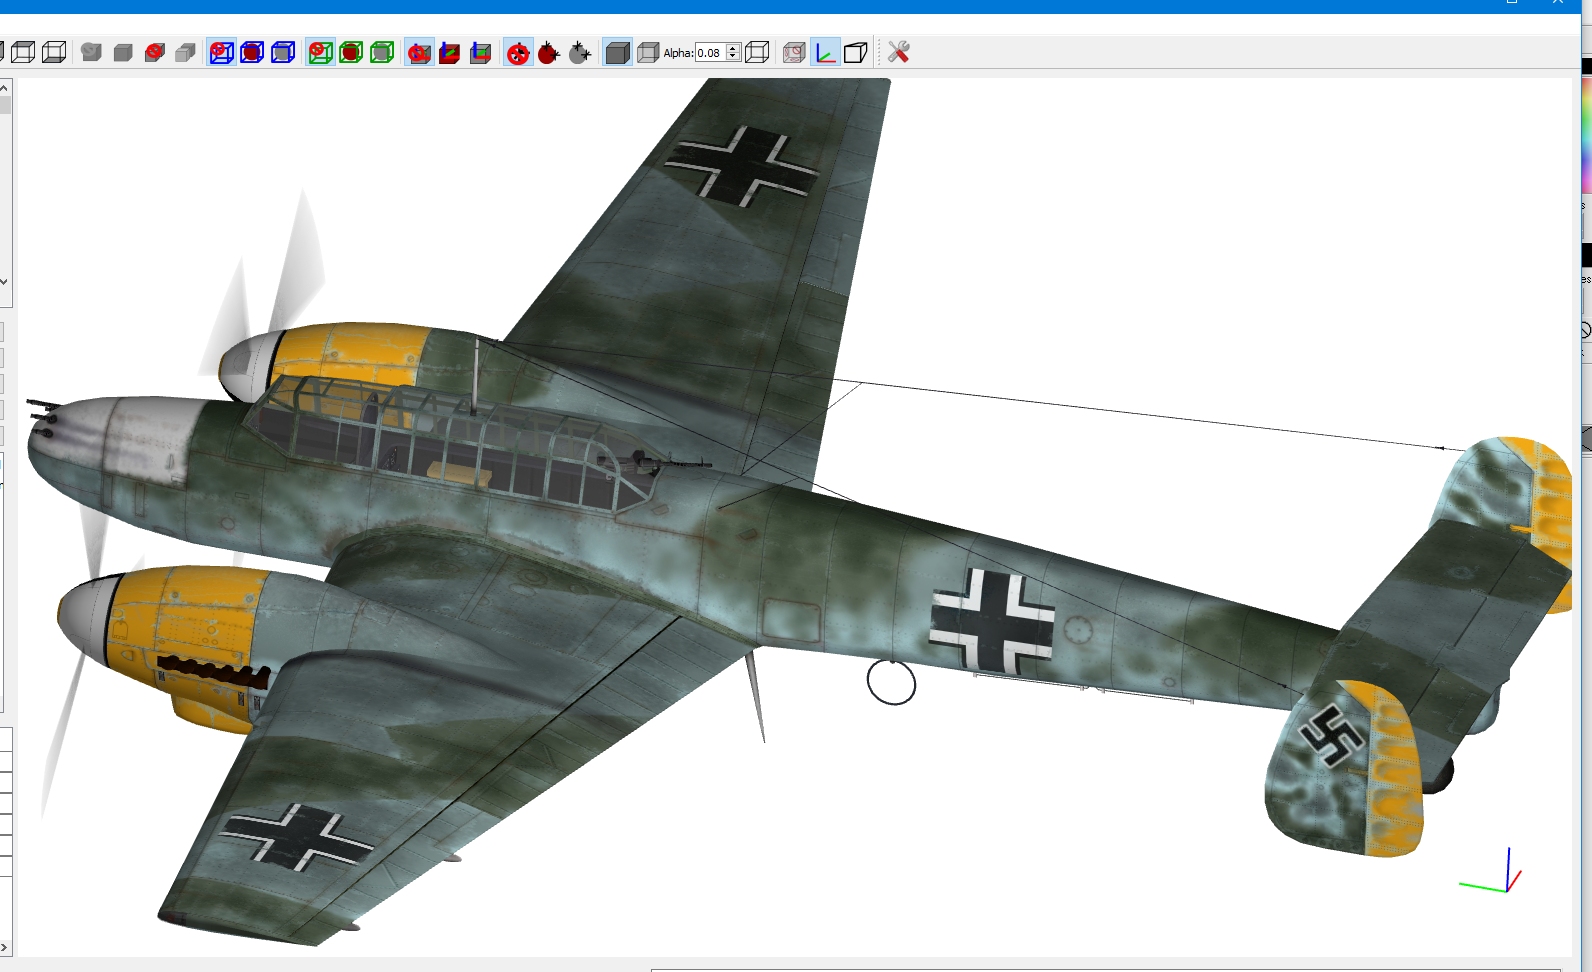The width and height of the screenshot is (1592, 972).
Task: Click the wireframe cube icon left of the gray blob icon
Action: coord(54,52)
